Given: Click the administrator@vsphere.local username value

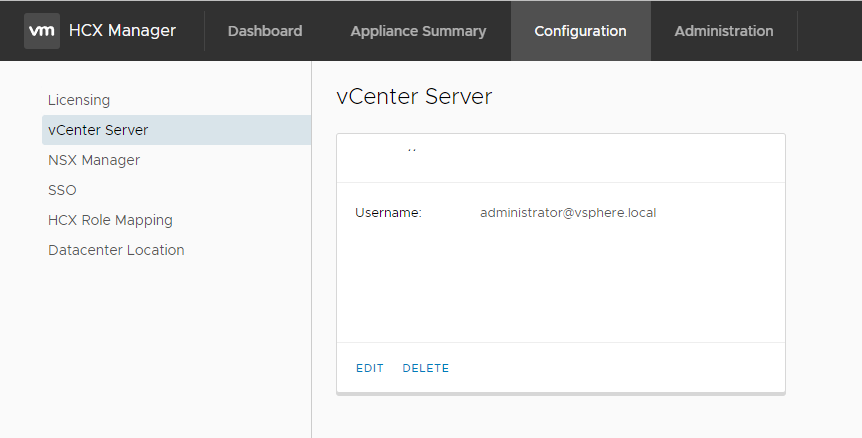Looking at the screenshot, I should tap(568, 212).
